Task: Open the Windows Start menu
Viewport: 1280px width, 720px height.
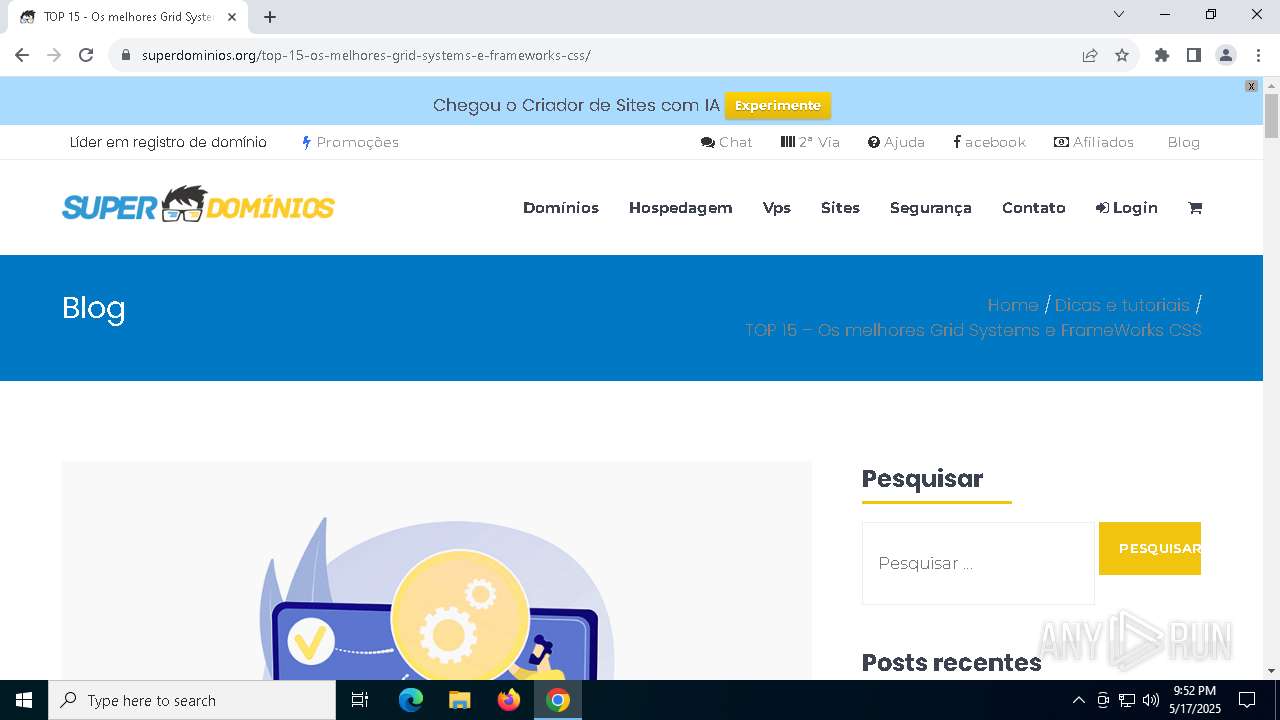Action: pos(24,700)
